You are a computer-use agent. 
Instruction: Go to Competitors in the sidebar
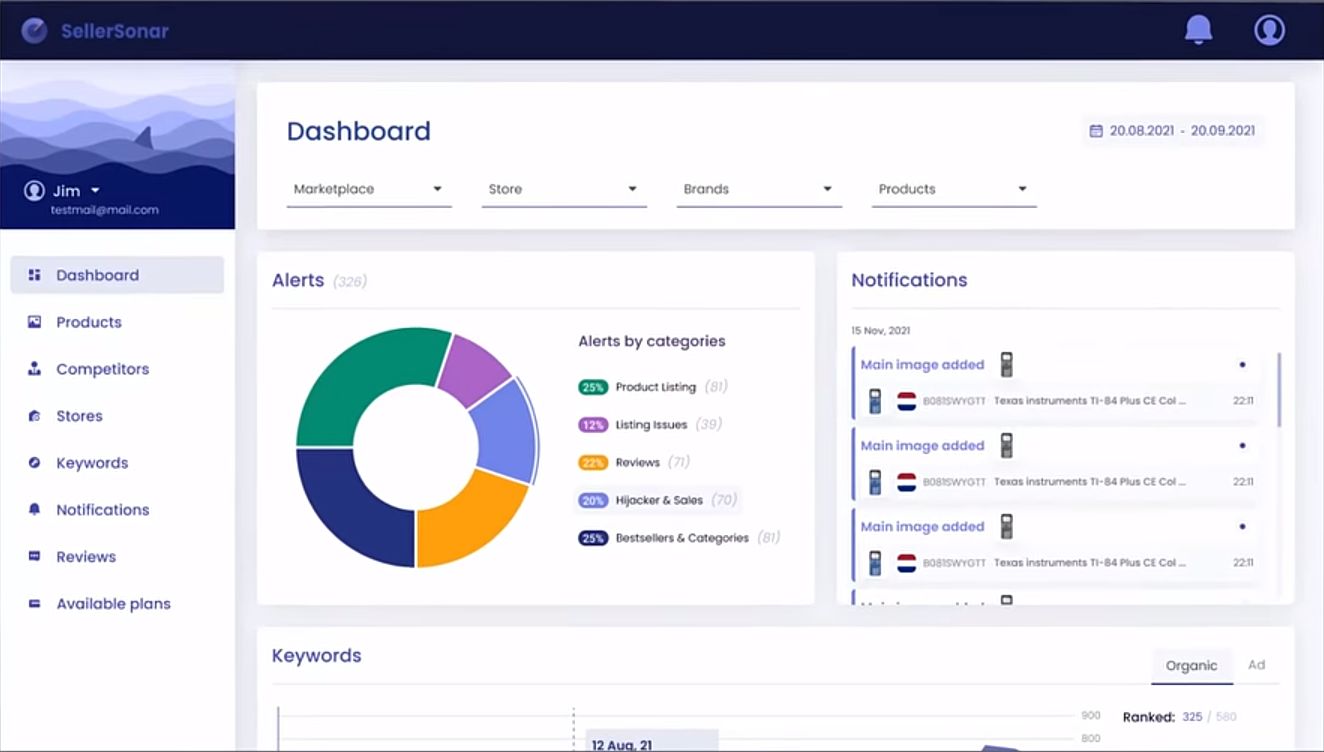102,369
